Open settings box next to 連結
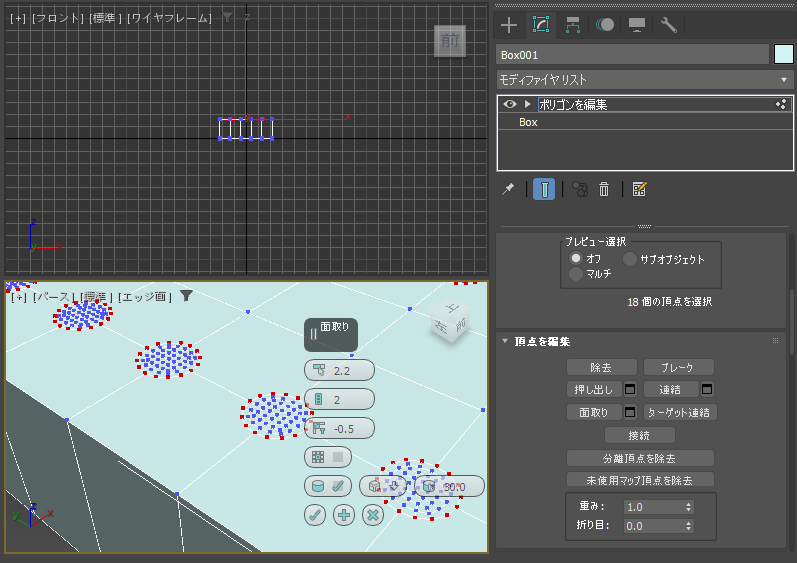Image resolution: width=797 pixels, height=563 pixels. 707,389
